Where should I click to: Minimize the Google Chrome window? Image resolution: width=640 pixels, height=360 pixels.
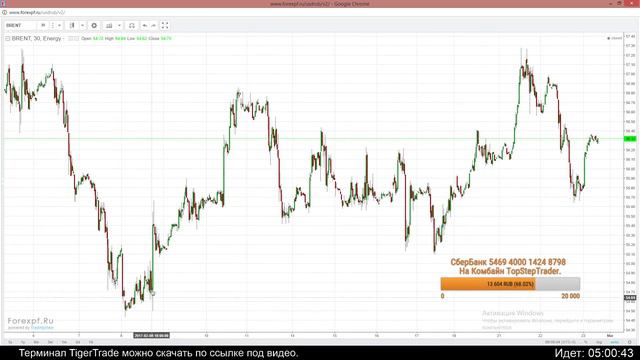click(611, 4)
